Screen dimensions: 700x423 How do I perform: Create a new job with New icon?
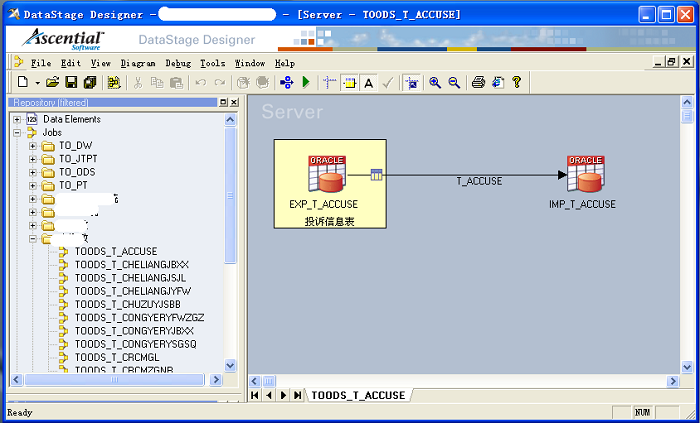pyautogui.click(x=23, y=83)
